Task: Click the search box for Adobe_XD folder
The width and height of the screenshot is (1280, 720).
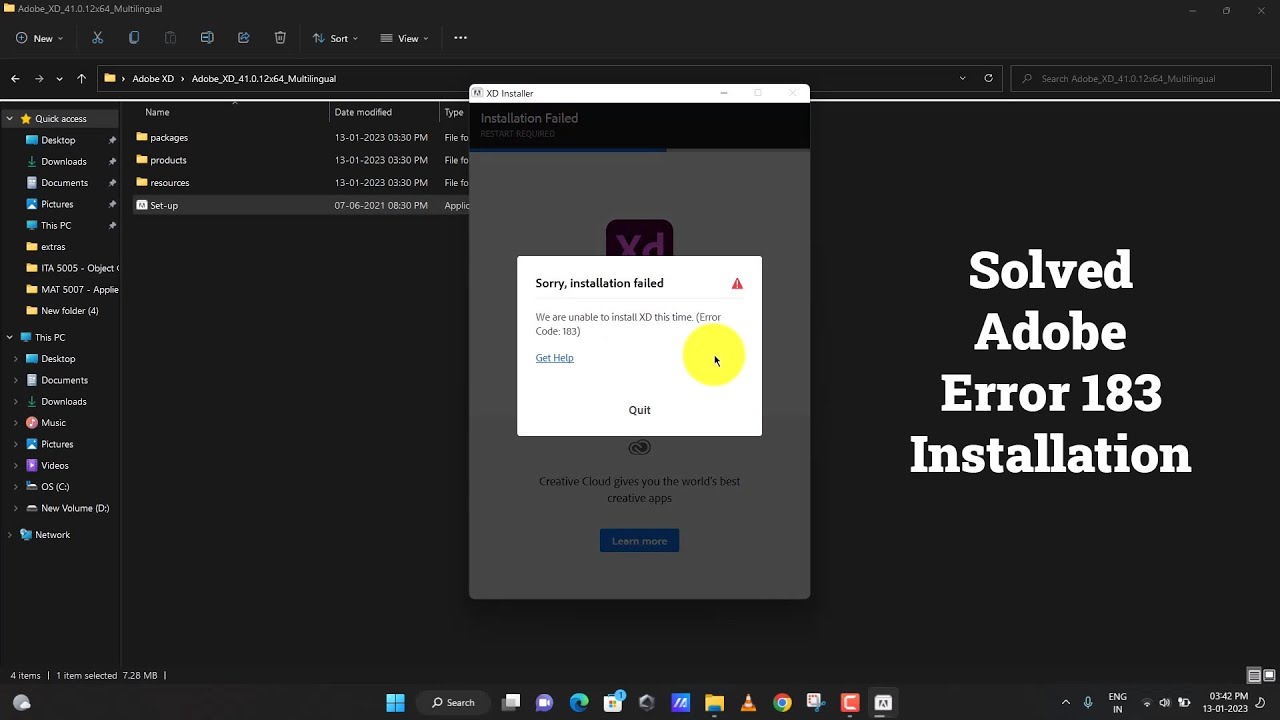Action: 1141,78
